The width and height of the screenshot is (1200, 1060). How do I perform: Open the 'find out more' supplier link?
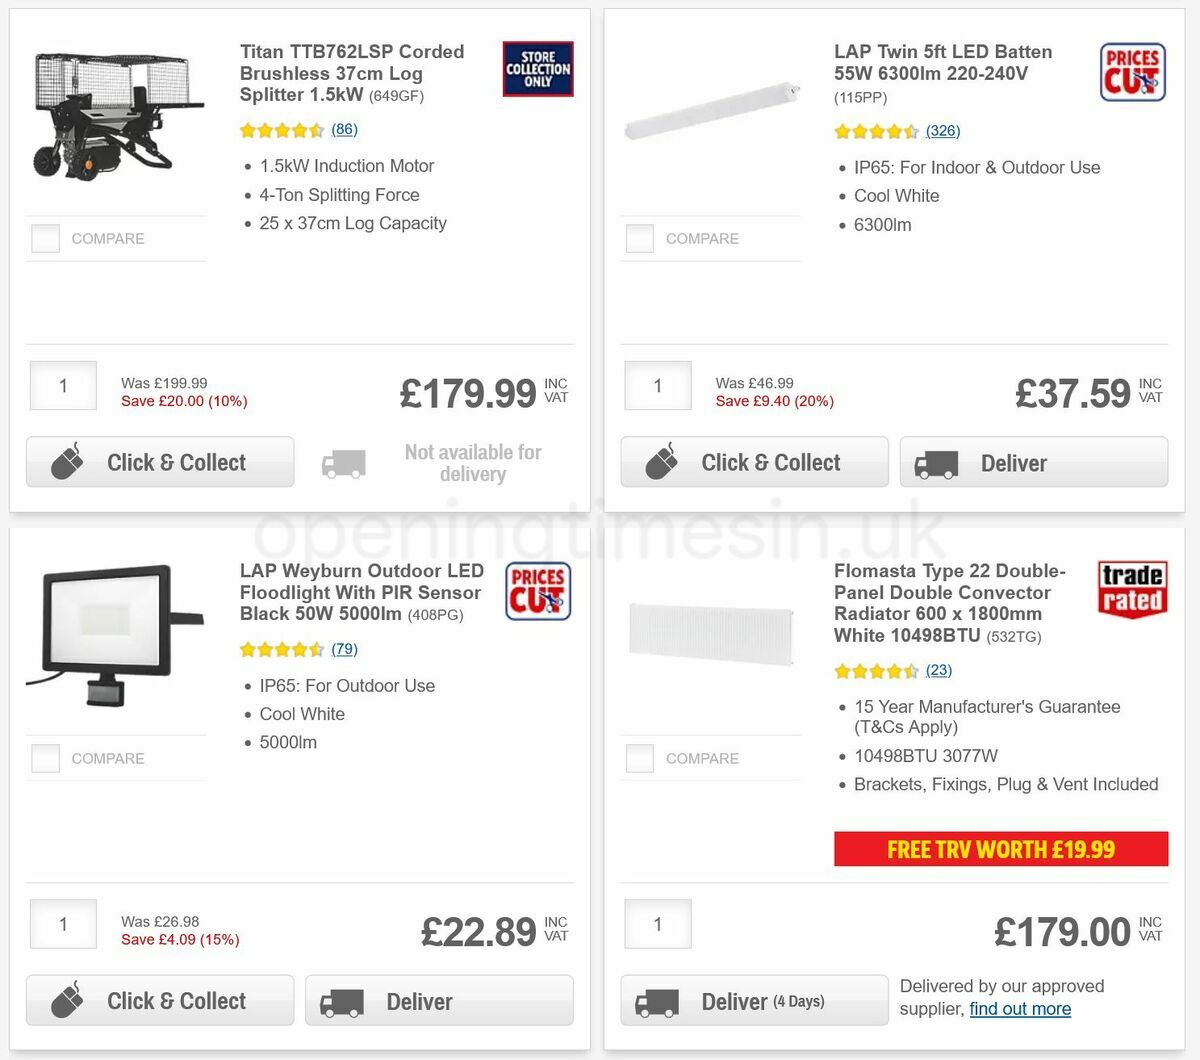click(1019, 1008)
